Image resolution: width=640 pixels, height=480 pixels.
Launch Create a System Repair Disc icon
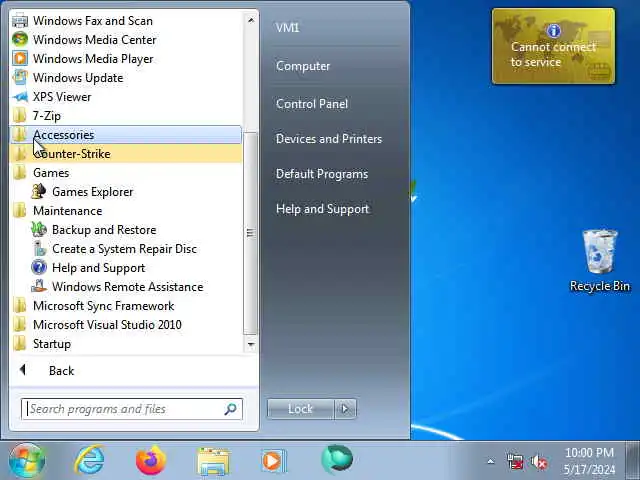39,249
